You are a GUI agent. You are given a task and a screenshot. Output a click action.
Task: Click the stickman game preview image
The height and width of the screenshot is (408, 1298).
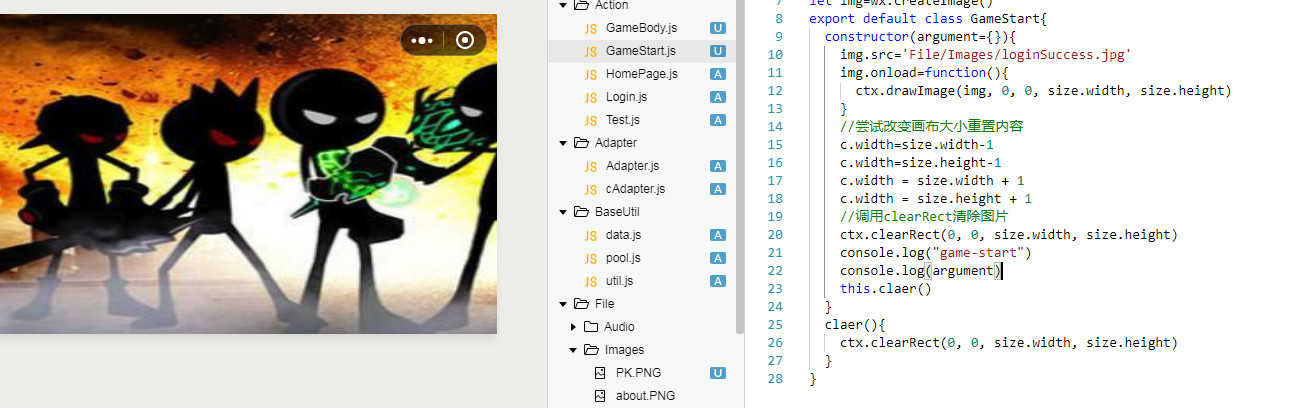248,174
